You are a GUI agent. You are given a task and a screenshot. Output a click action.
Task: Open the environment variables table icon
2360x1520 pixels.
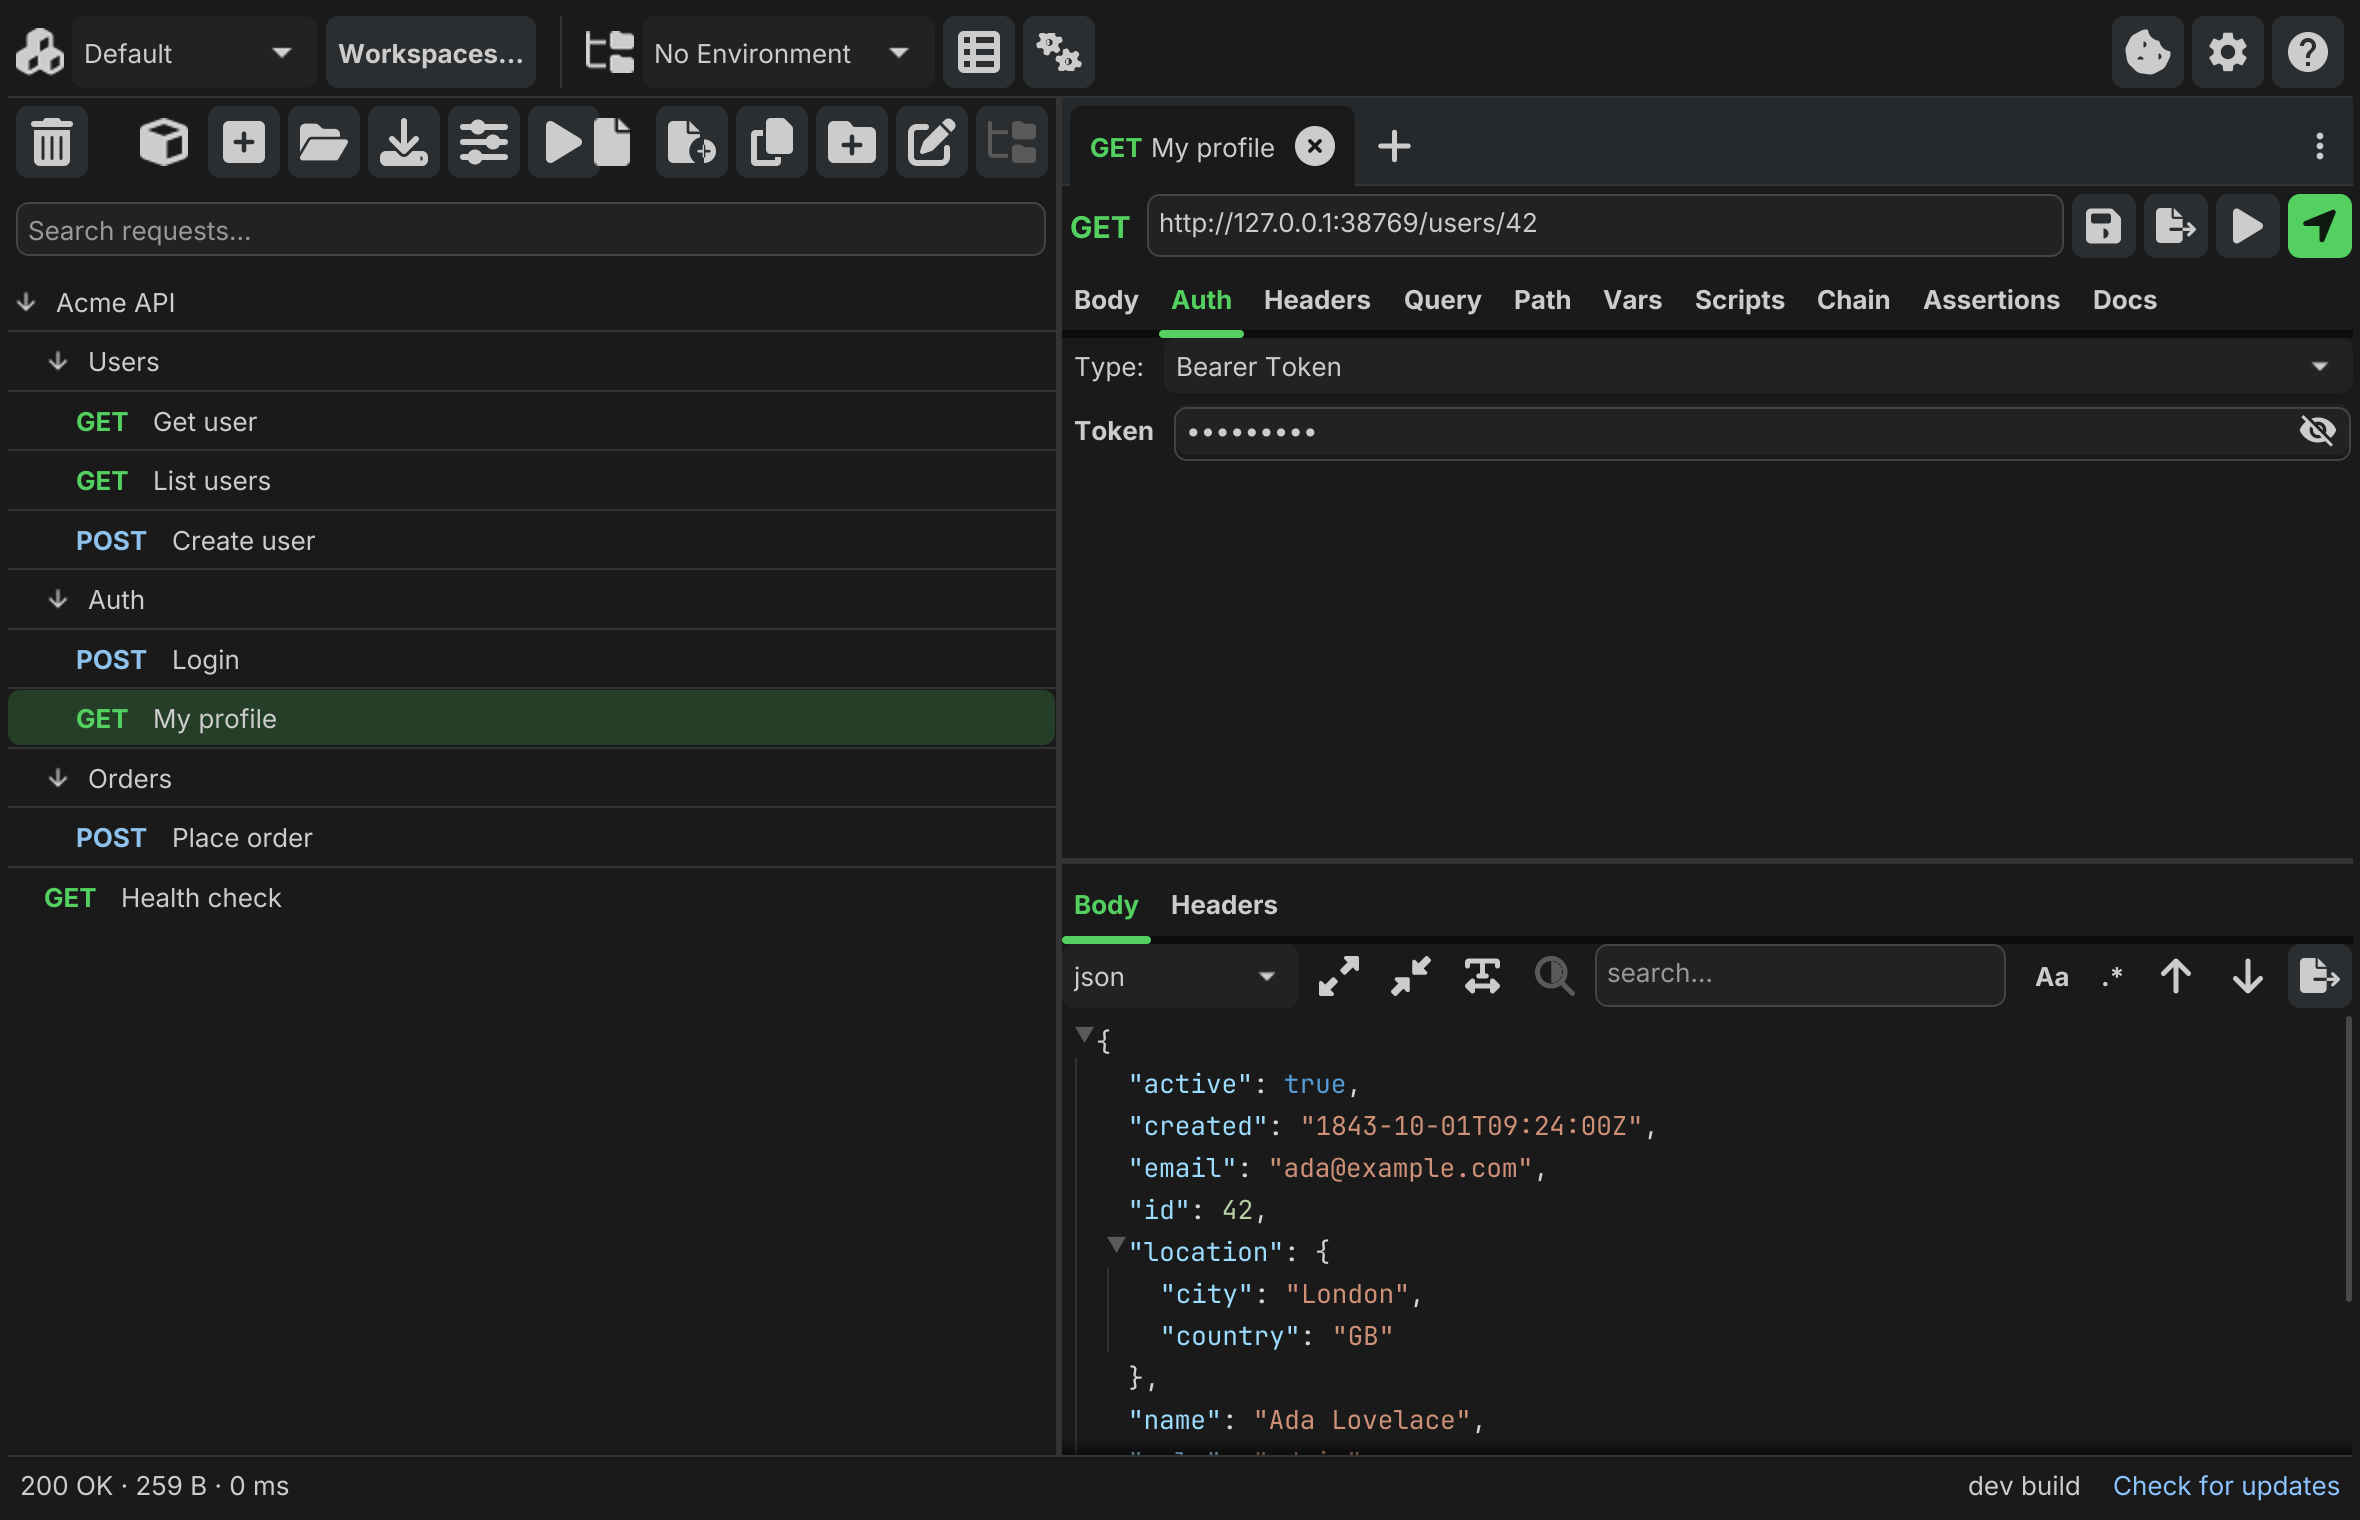tap(978, 52)
